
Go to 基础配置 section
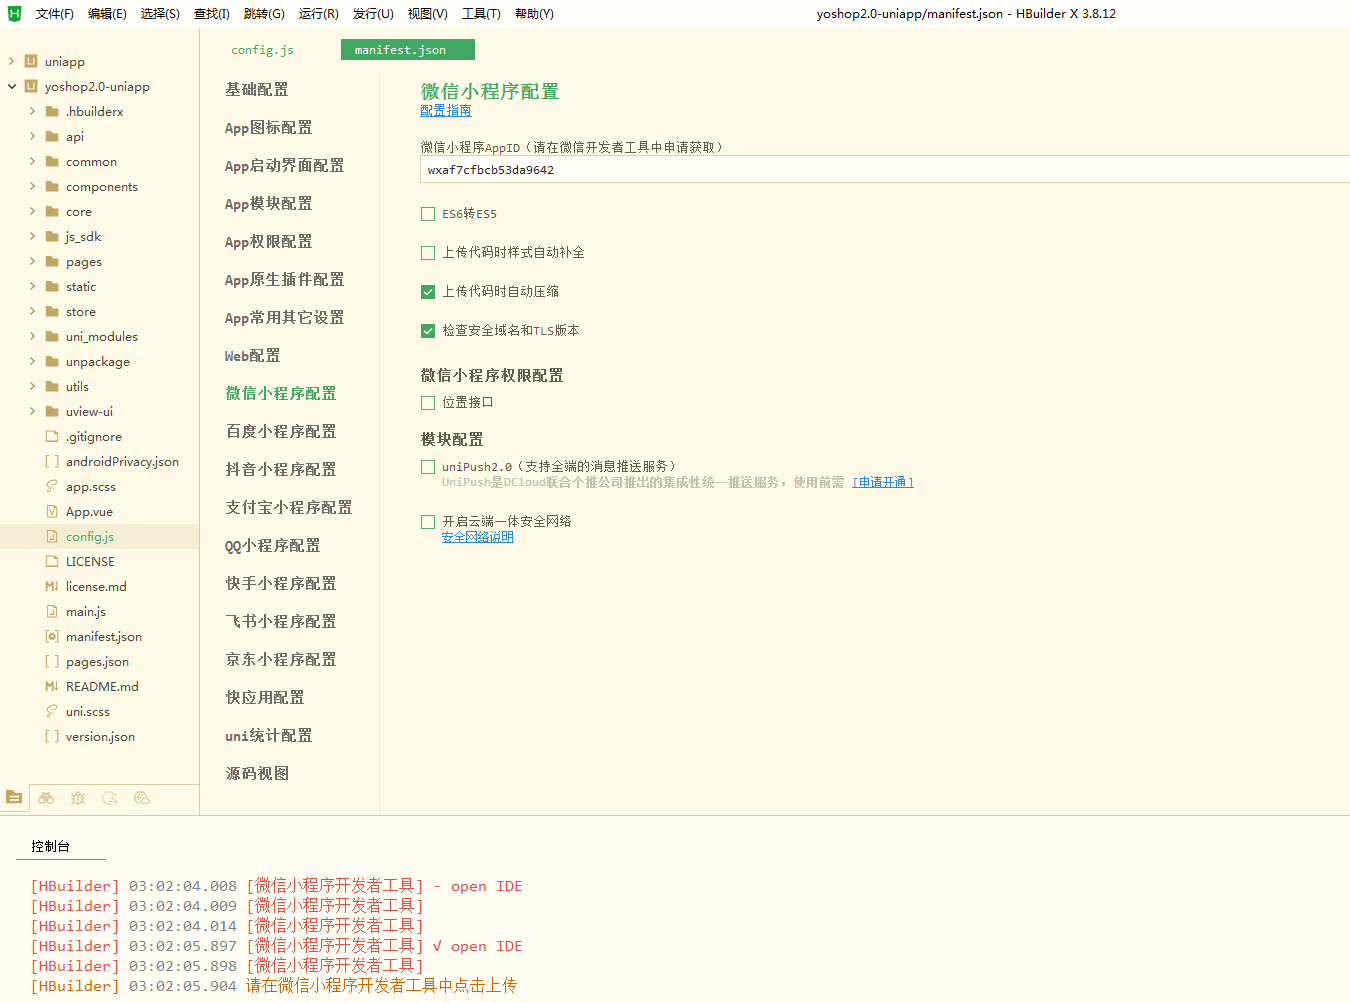257,90
